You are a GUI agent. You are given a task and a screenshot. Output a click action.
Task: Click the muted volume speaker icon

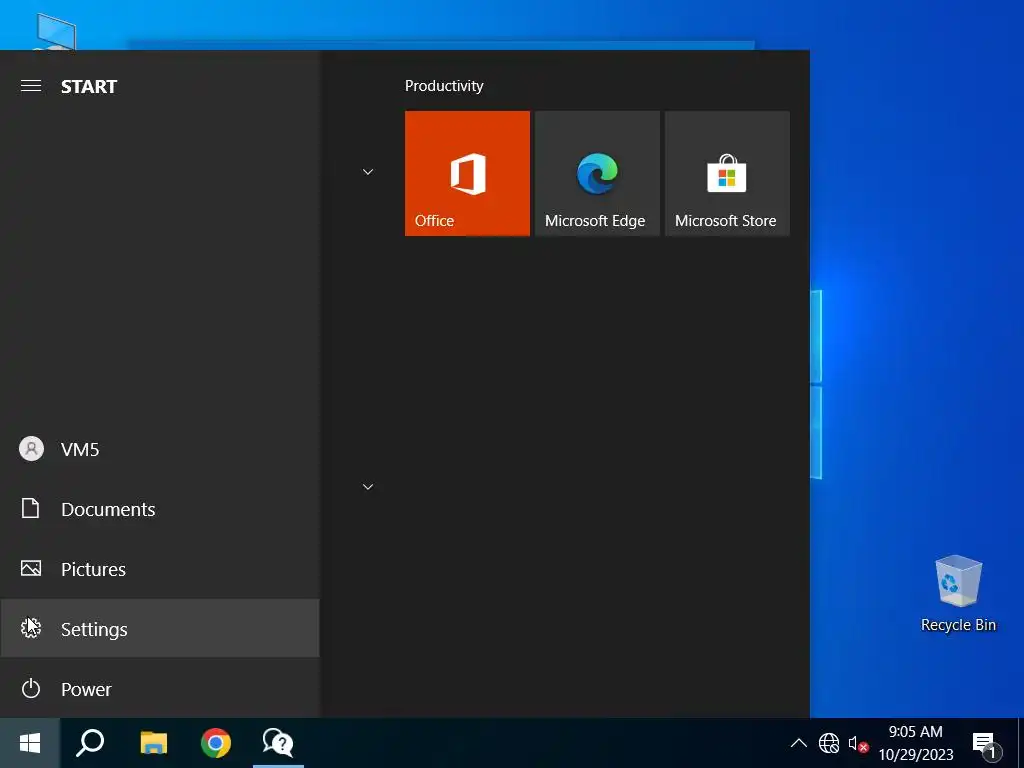[x=857, y=744]
